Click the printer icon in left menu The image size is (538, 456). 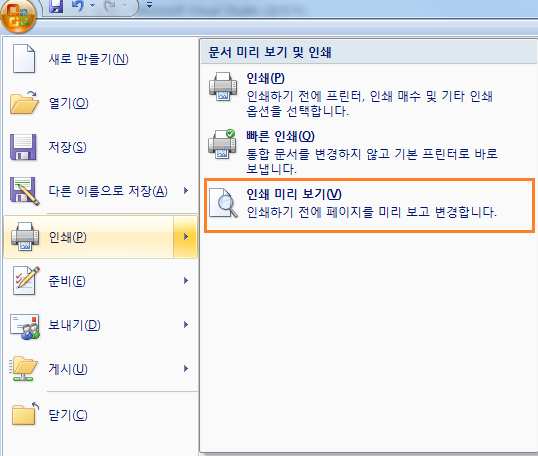25,236
